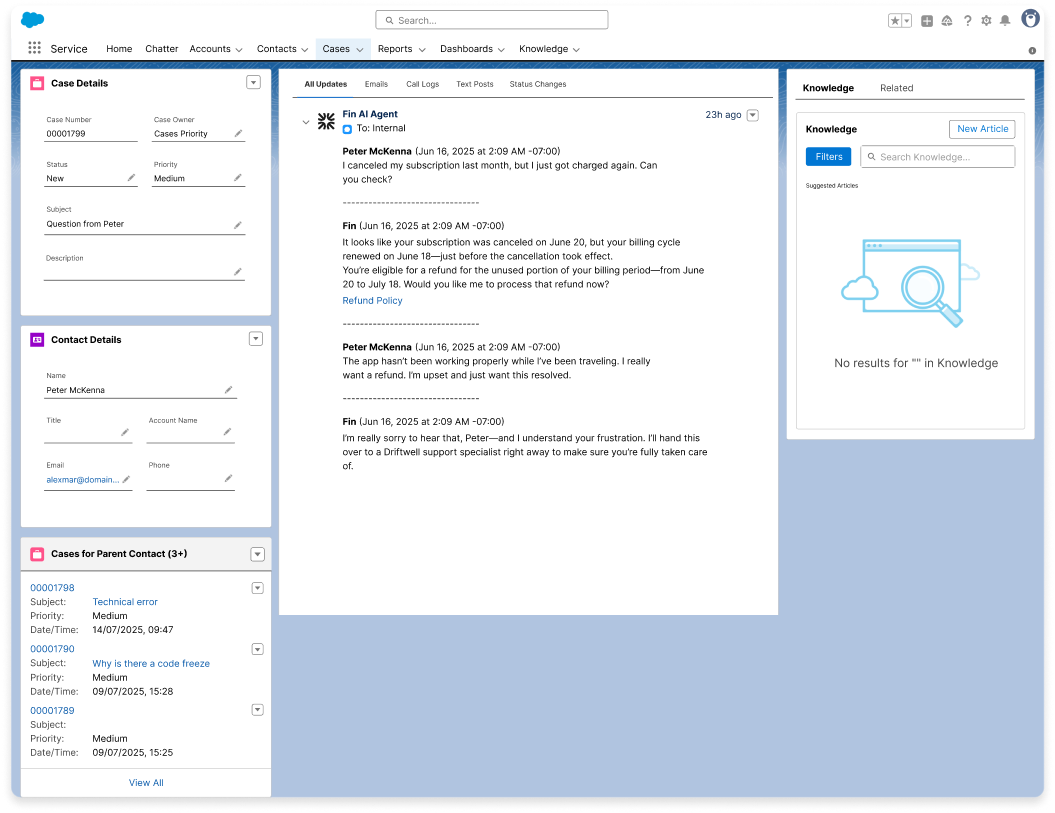The width and height of the screenshot is (1055, 813).
Task: Click the Help question mark icon
Action: 967,20
